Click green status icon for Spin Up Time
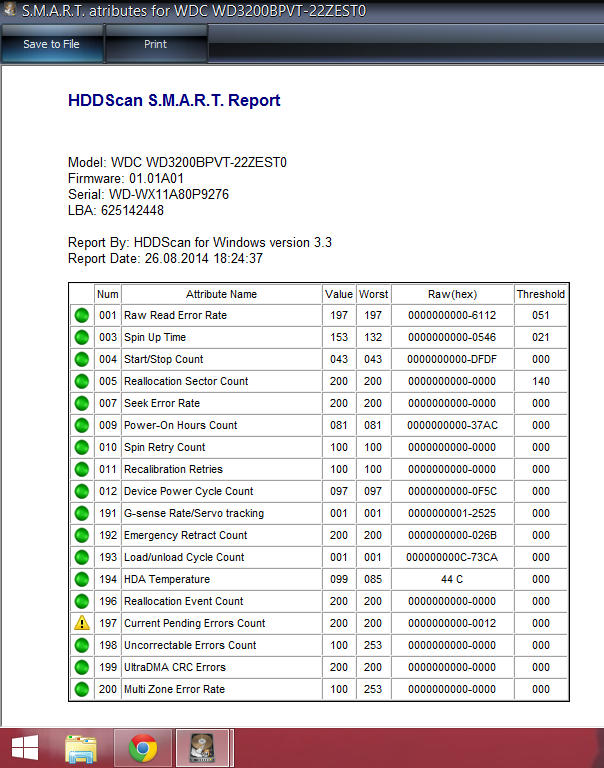The image size is (604, 768). (x=81, y=337)
